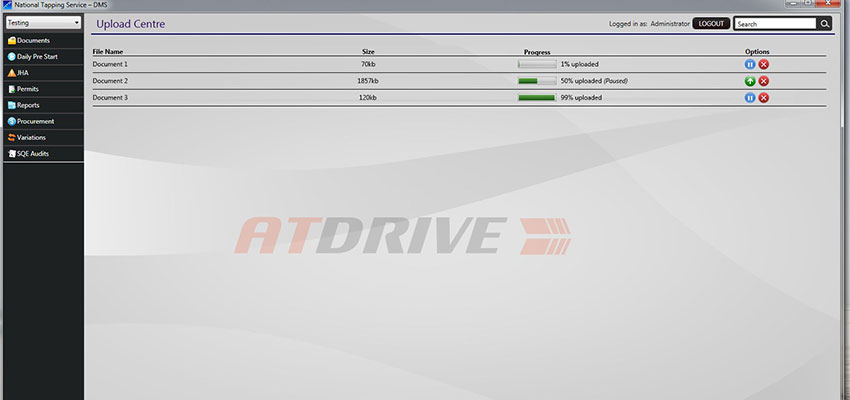Open the Variations section

43,138
